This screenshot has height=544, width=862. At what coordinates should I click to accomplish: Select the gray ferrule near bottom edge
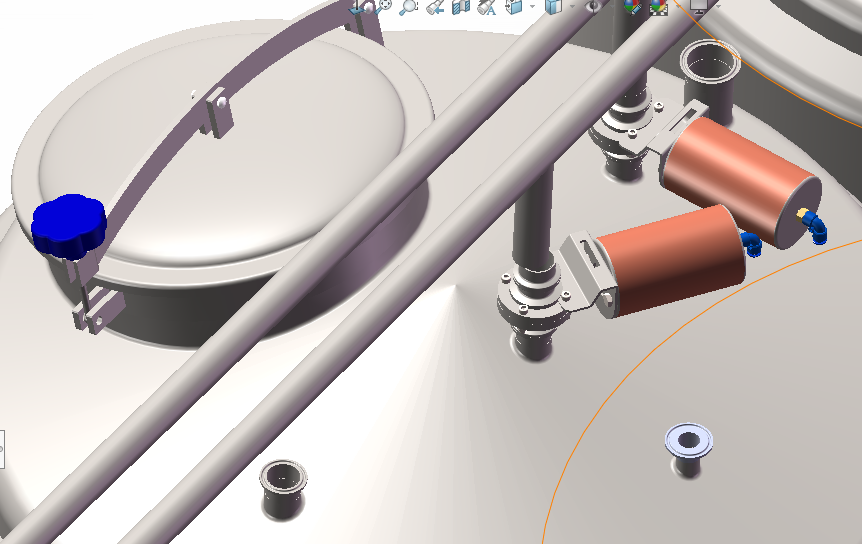pyautogui.click(x=283, y=489)
